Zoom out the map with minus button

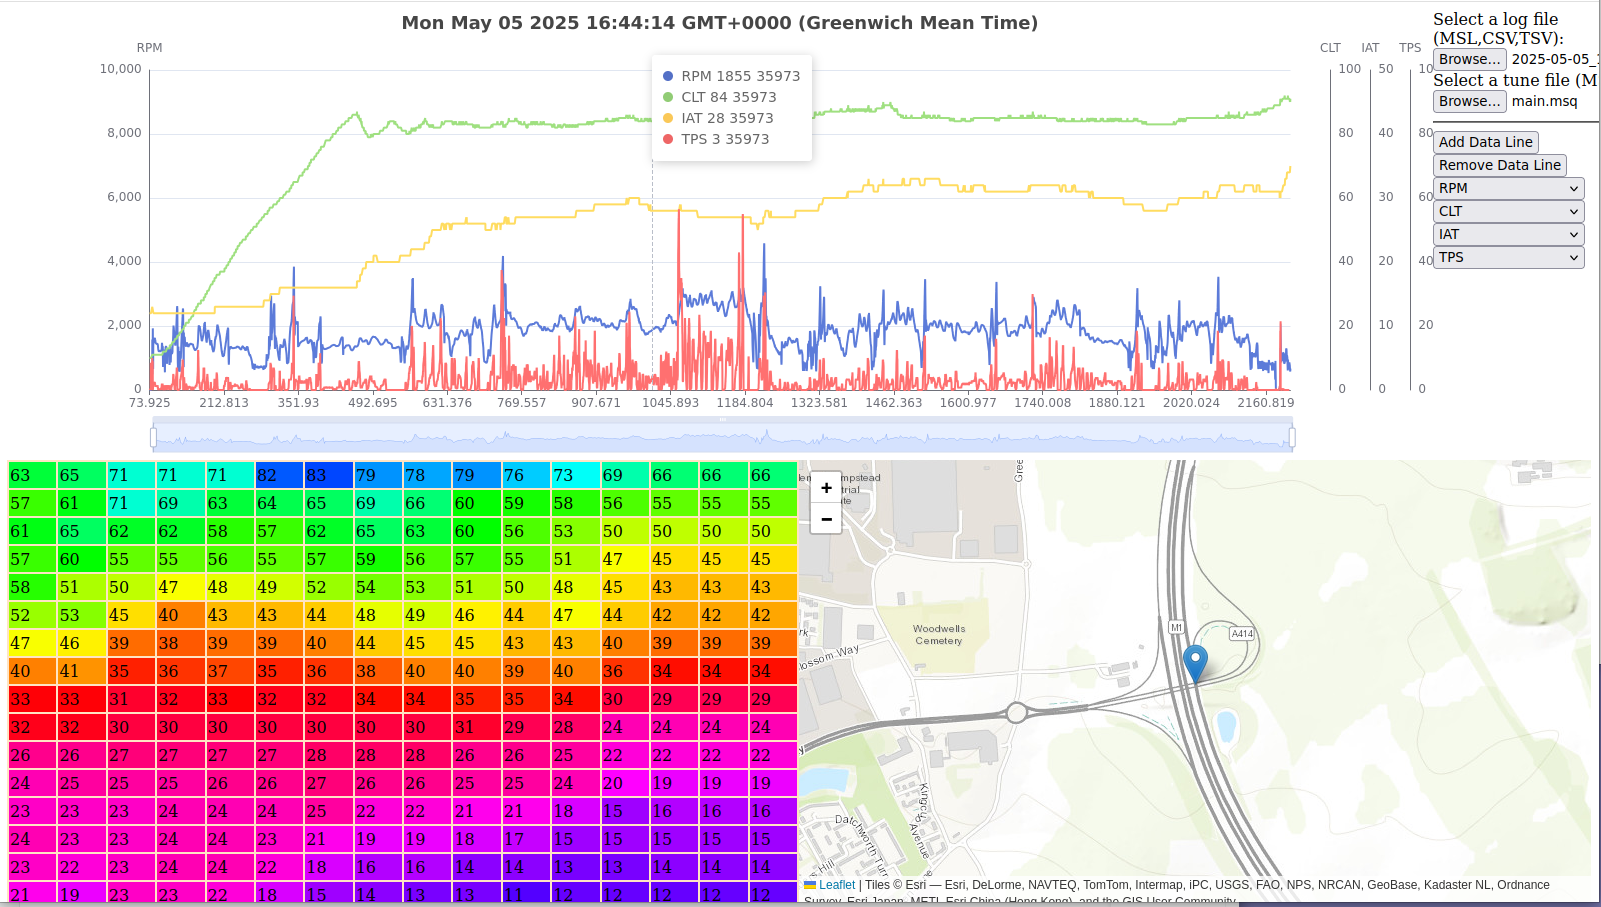coord(826,518)
